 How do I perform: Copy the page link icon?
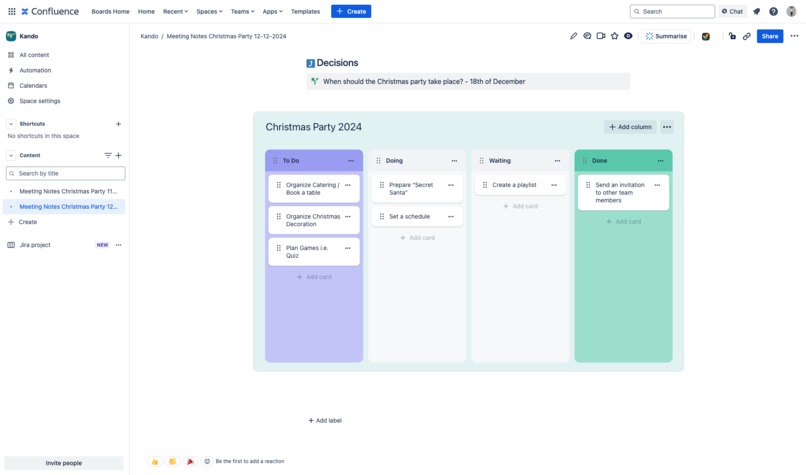[746, 36]
